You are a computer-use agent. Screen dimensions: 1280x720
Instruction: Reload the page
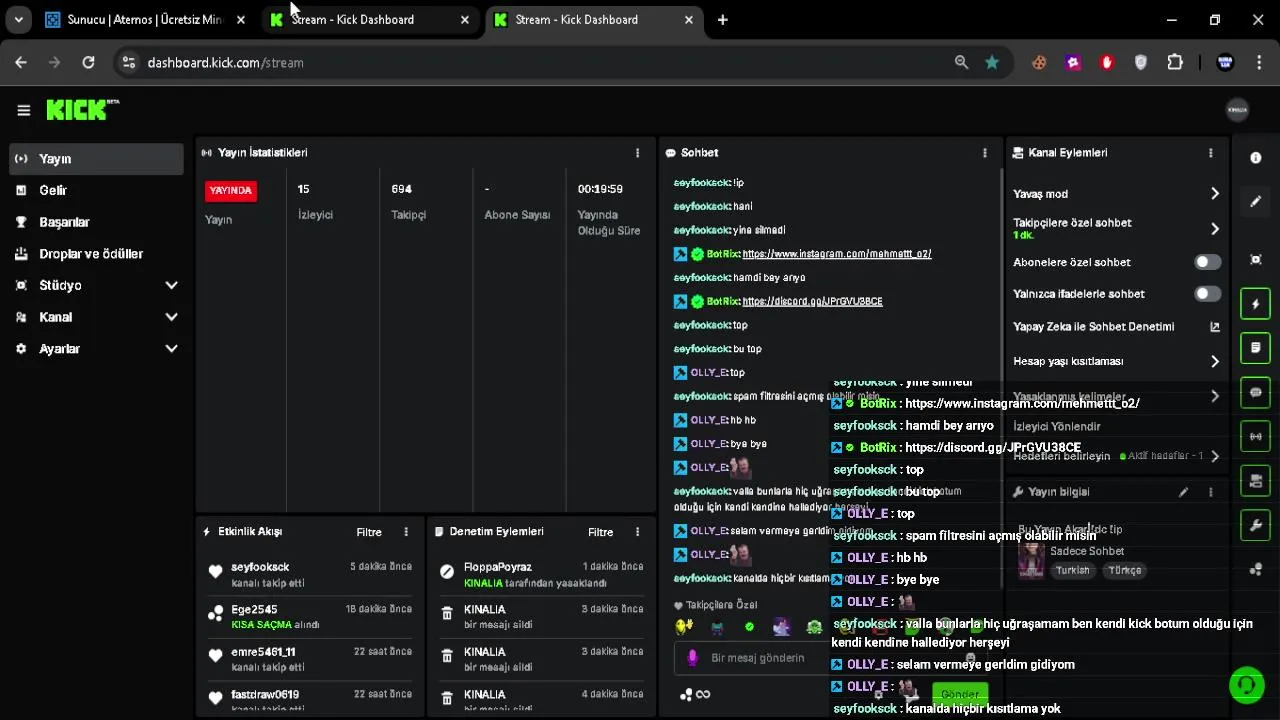(88, 62)
